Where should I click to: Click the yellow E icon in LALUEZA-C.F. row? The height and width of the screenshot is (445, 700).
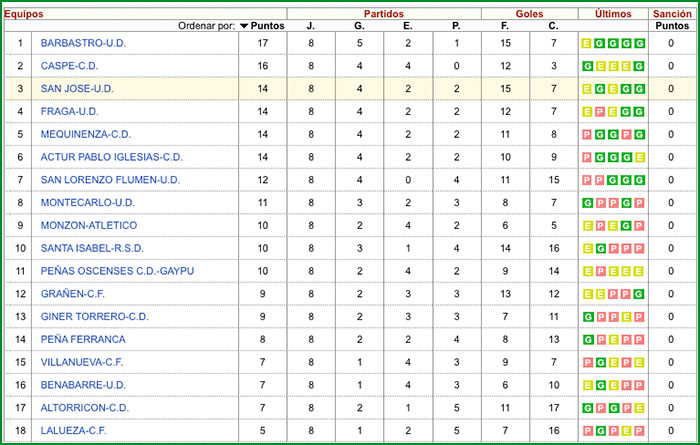[x=625, y=431]
